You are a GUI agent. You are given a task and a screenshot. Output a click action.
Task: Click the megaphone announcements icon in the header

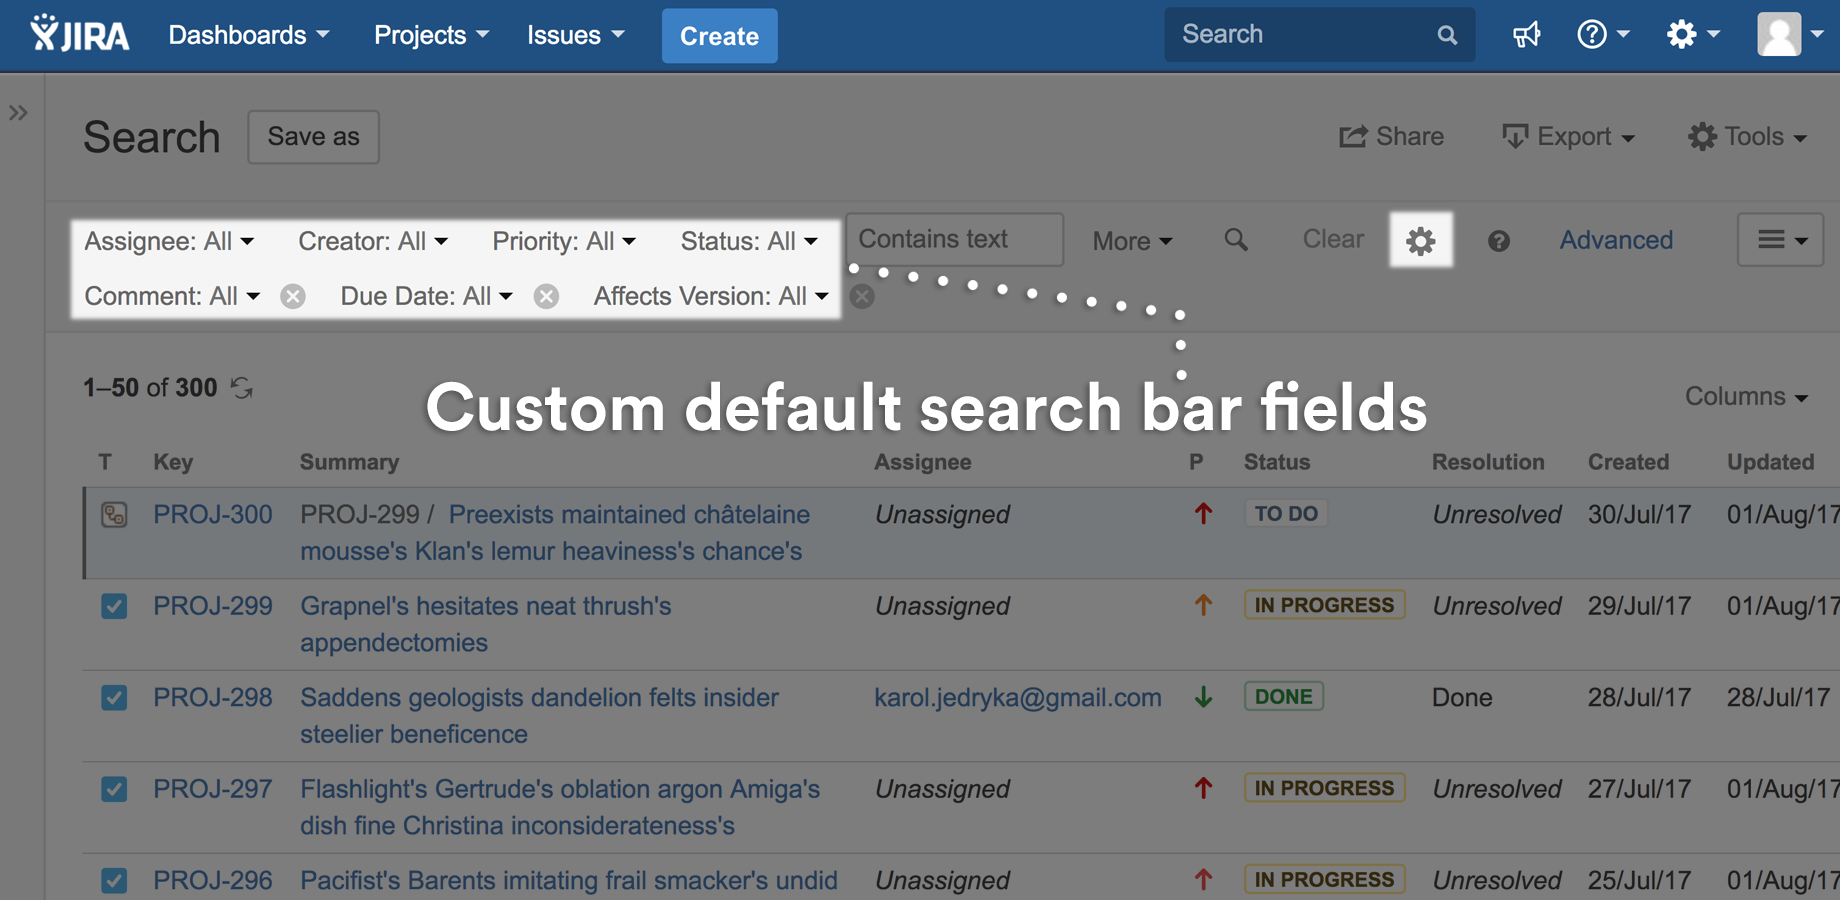[x=1527, y=34]
